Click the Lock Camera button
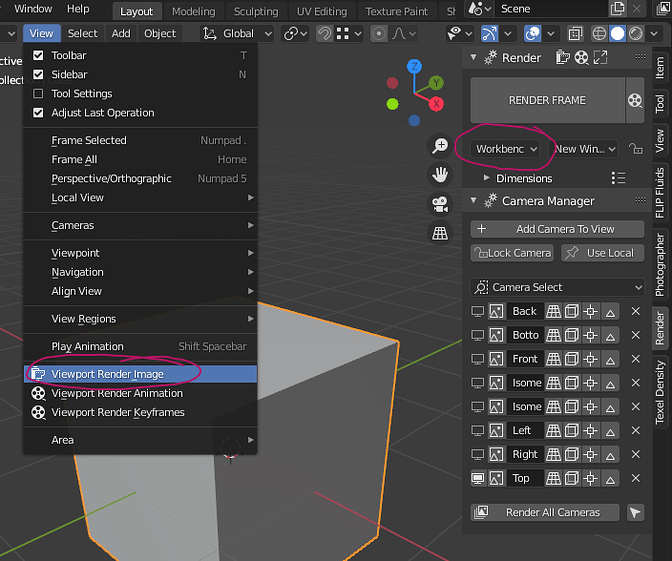 pyautogui.click(x=512, y=253)
